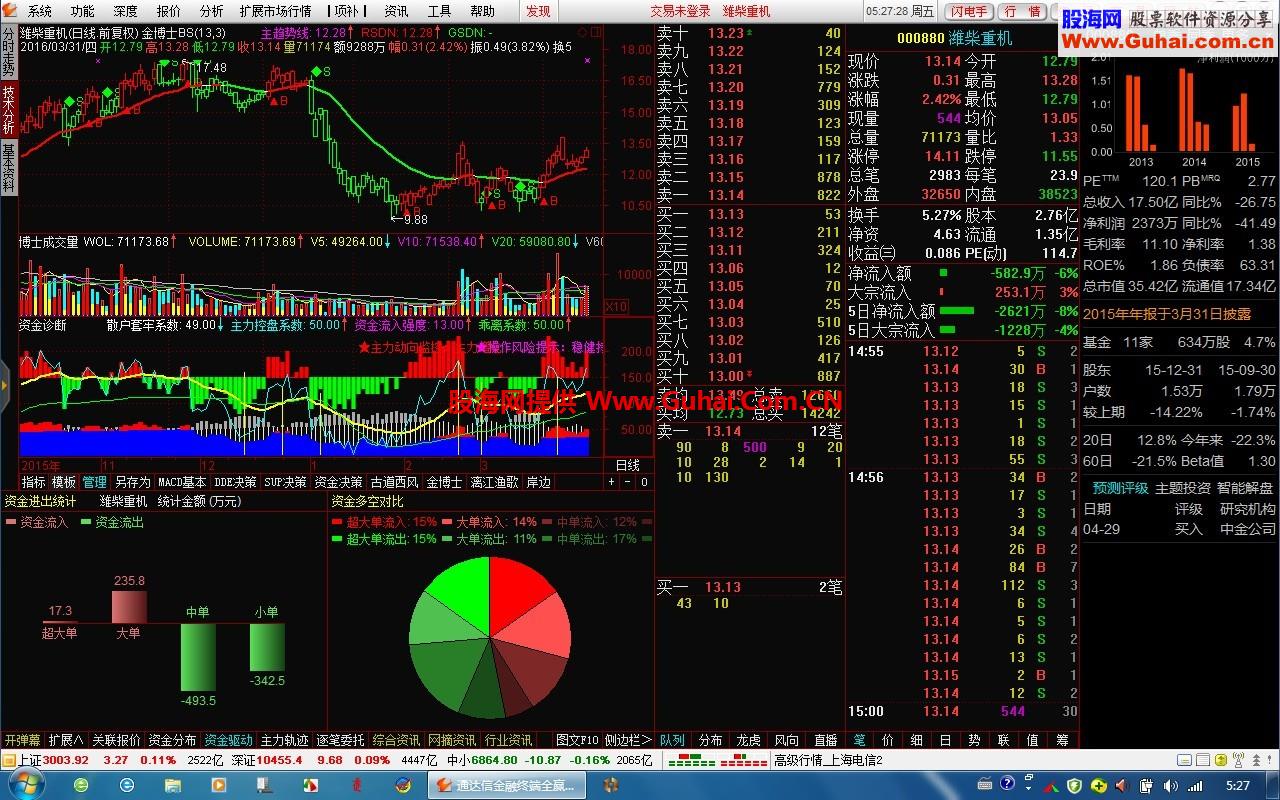The image size is (1280, 800).
Task: Select the SUP决策 template
Action: click(285, 482)
